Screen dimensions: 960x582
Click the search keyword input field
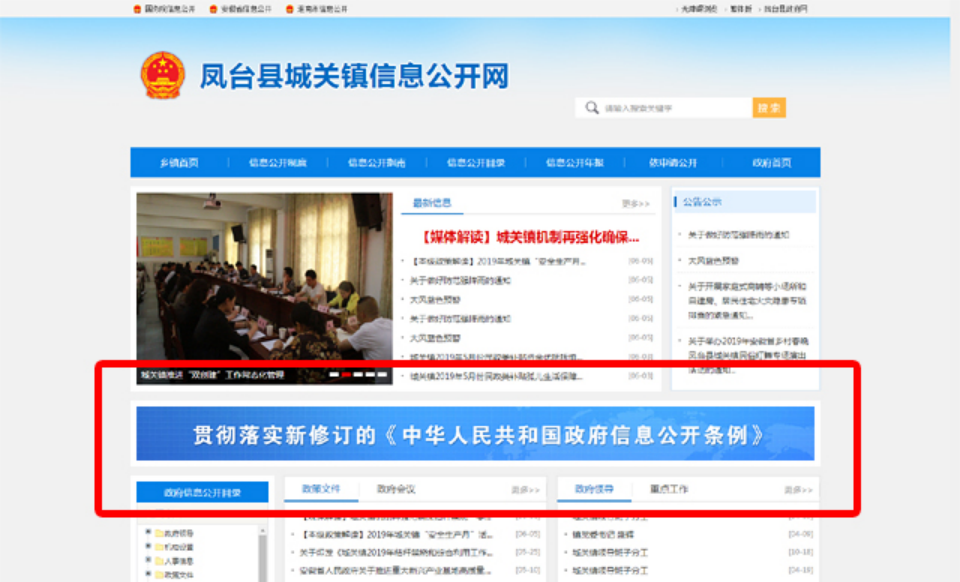pyautogui.click(x=675, y=108)
